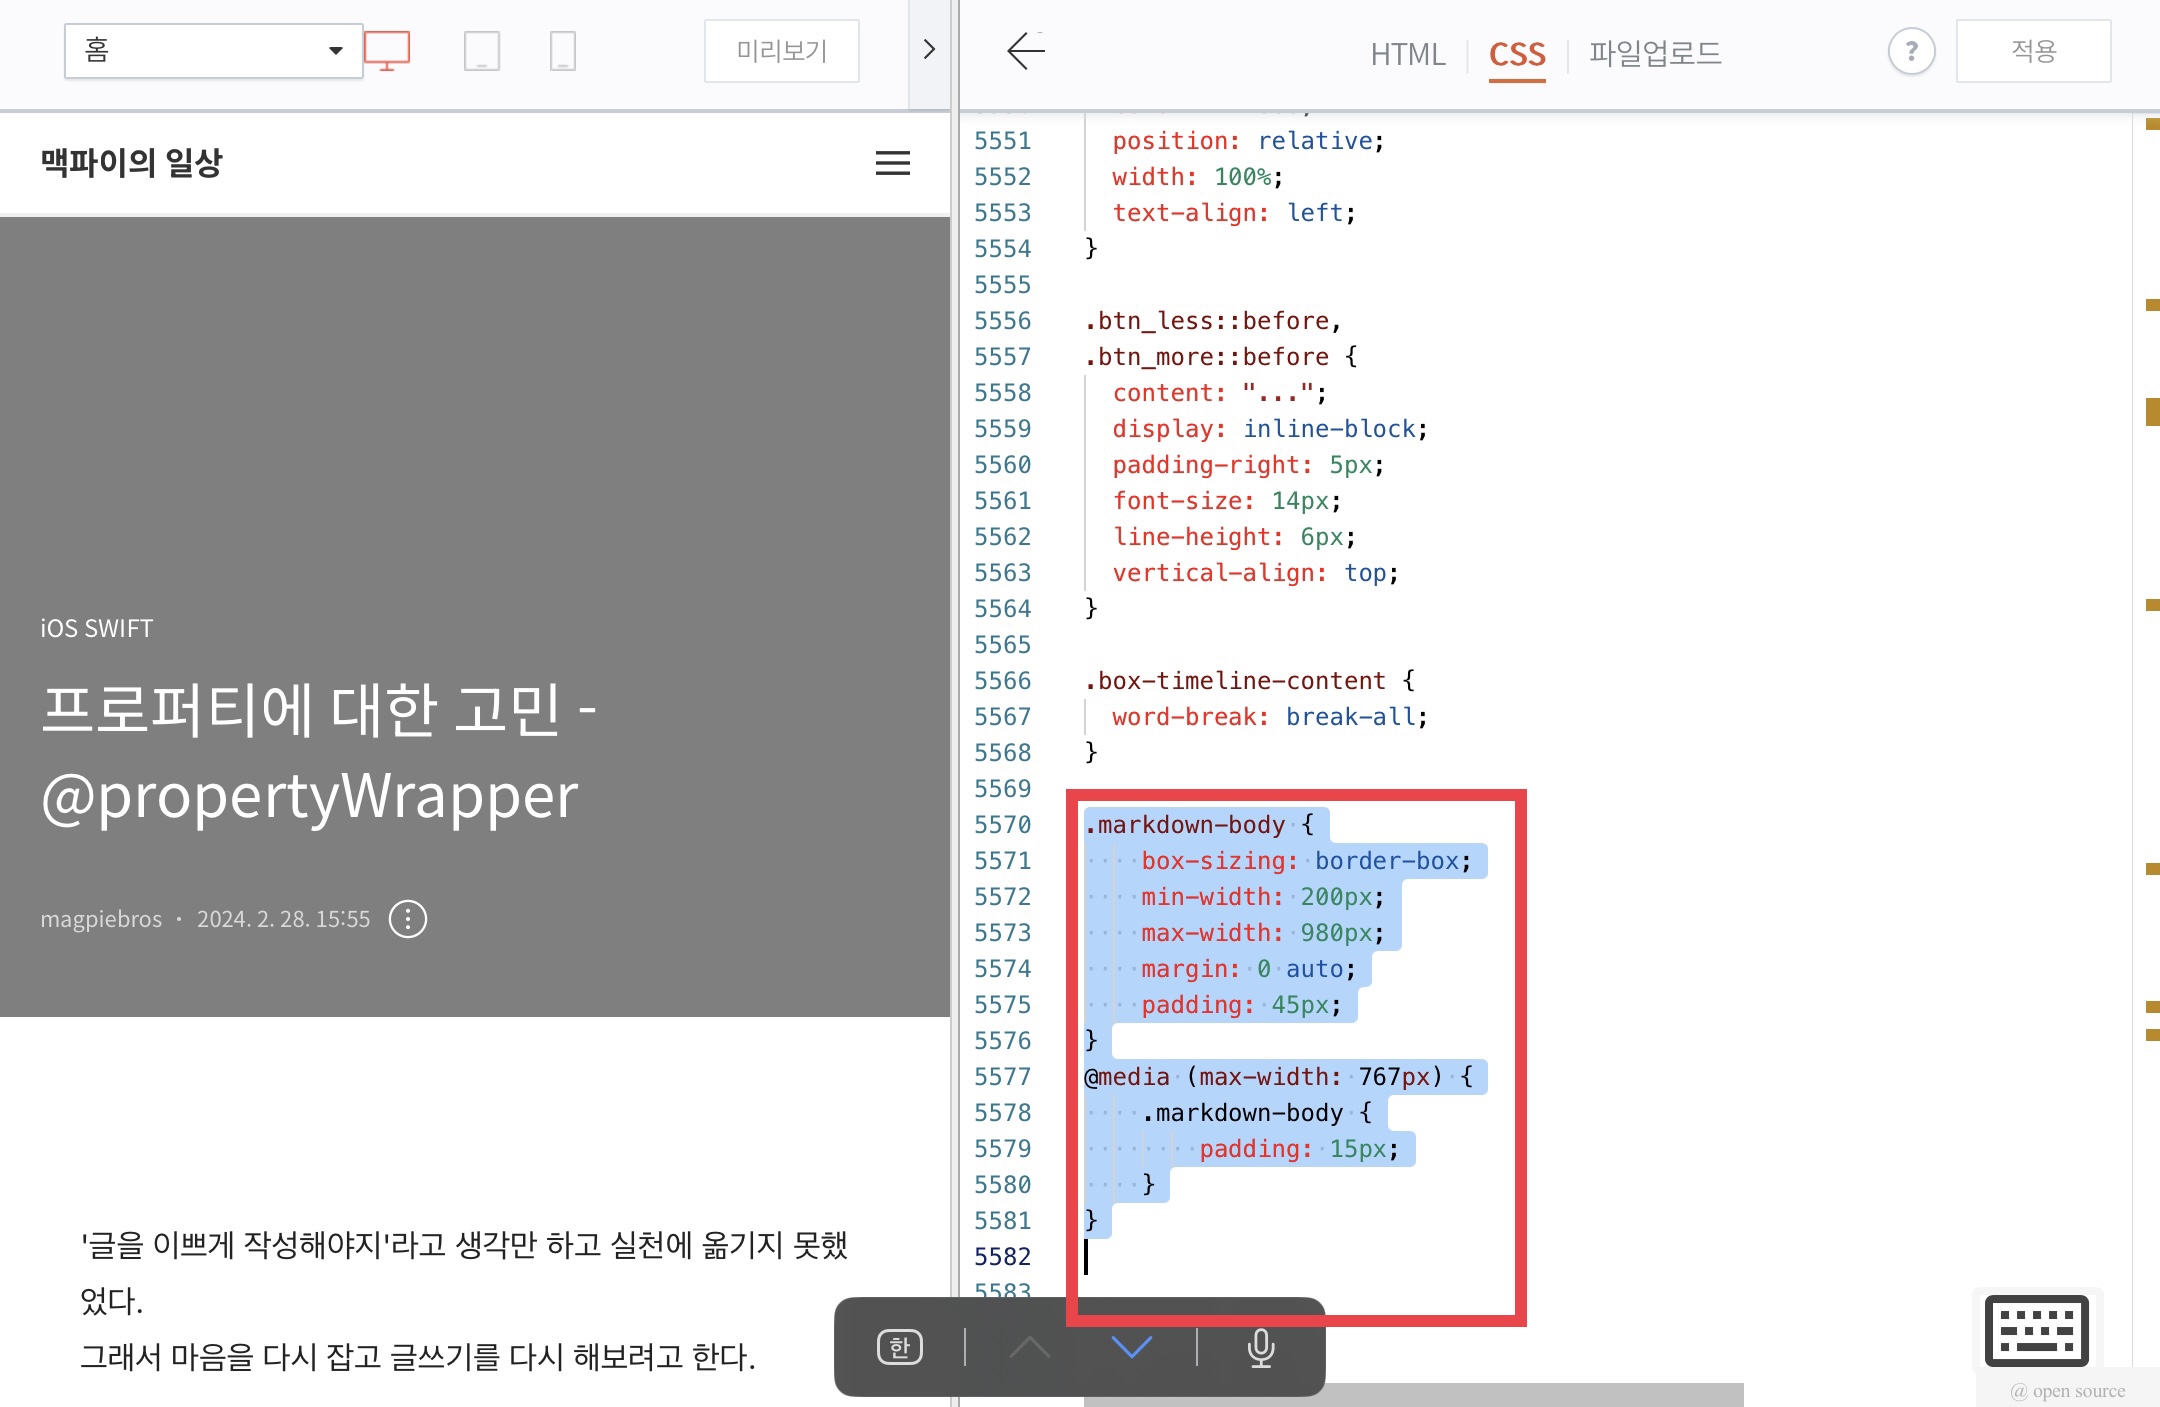Open the 맥파이의 일상 blog title link
Image resolution: width=2160 pixels, height=1407 pixels.
click(x=131, y=163)
